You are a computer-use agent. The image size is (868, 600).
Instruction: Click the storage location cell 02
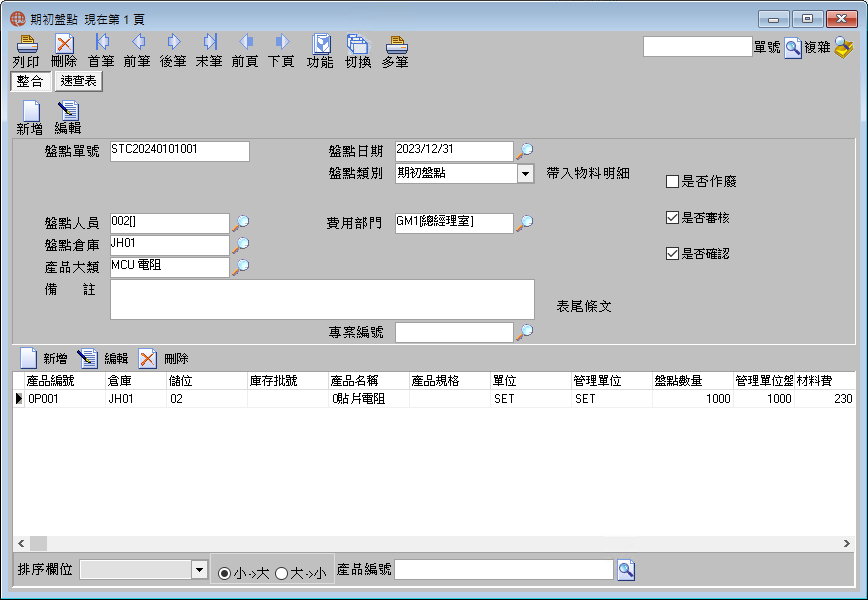point(207,399)
